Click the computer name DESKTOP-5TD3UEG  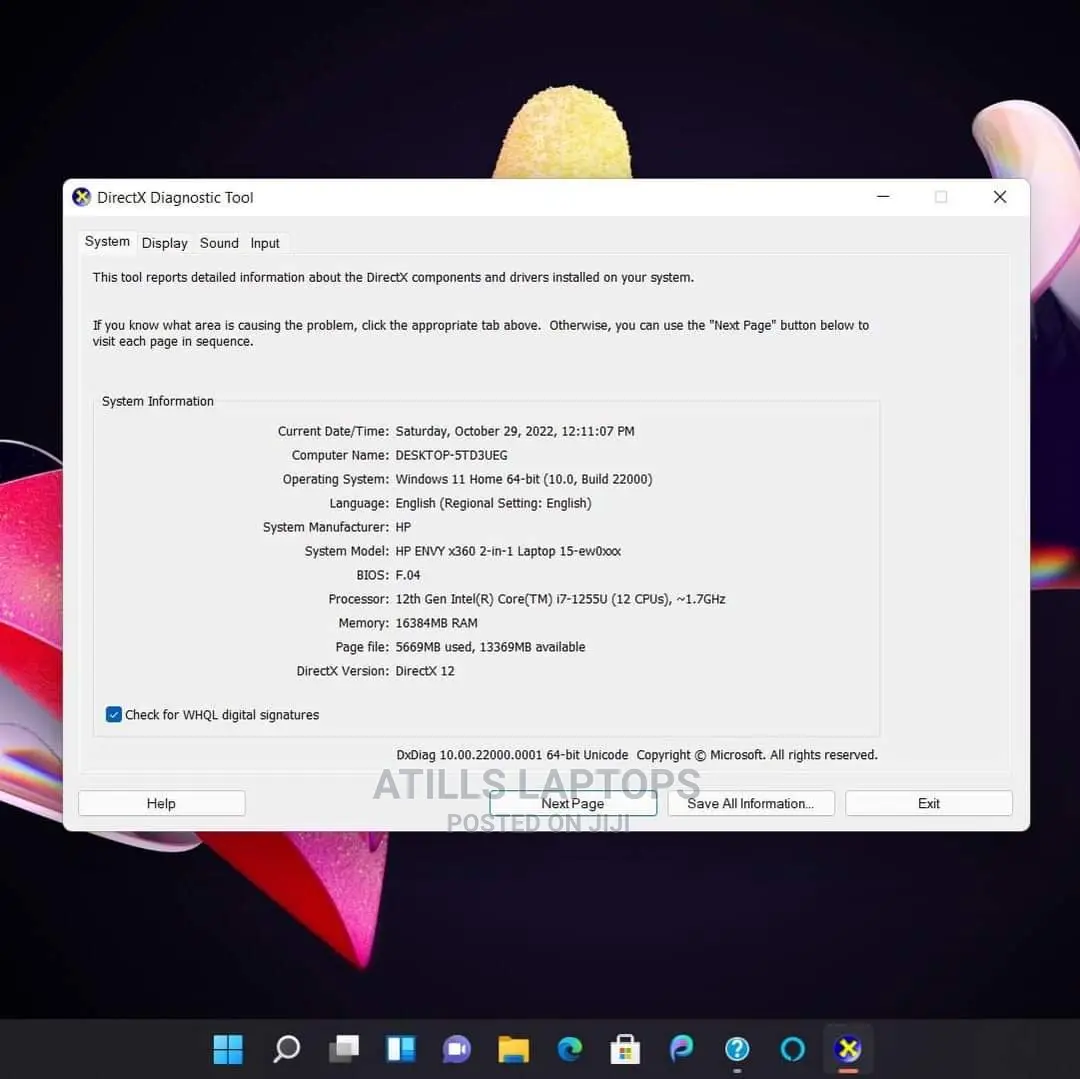coord(451,455)
